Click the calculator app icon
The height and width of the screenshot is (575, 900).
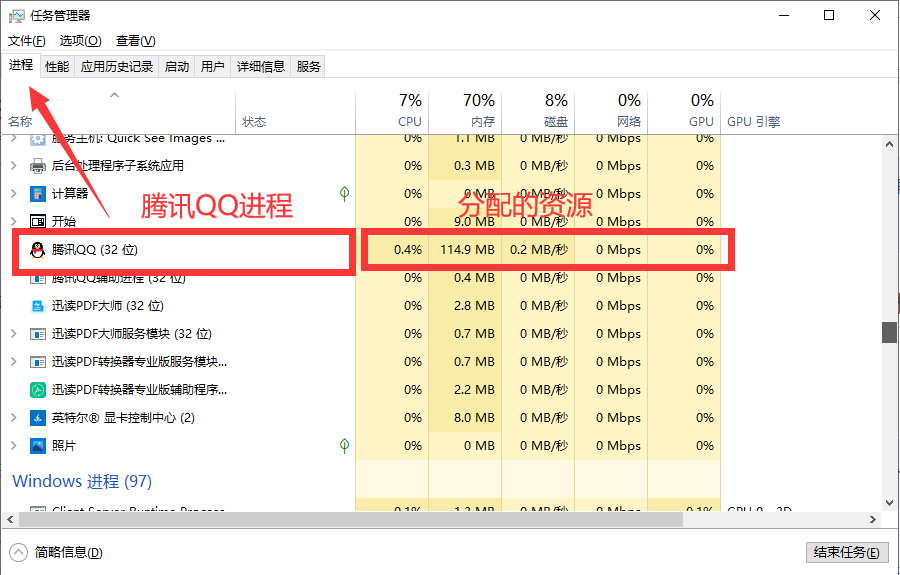[38, 194]
